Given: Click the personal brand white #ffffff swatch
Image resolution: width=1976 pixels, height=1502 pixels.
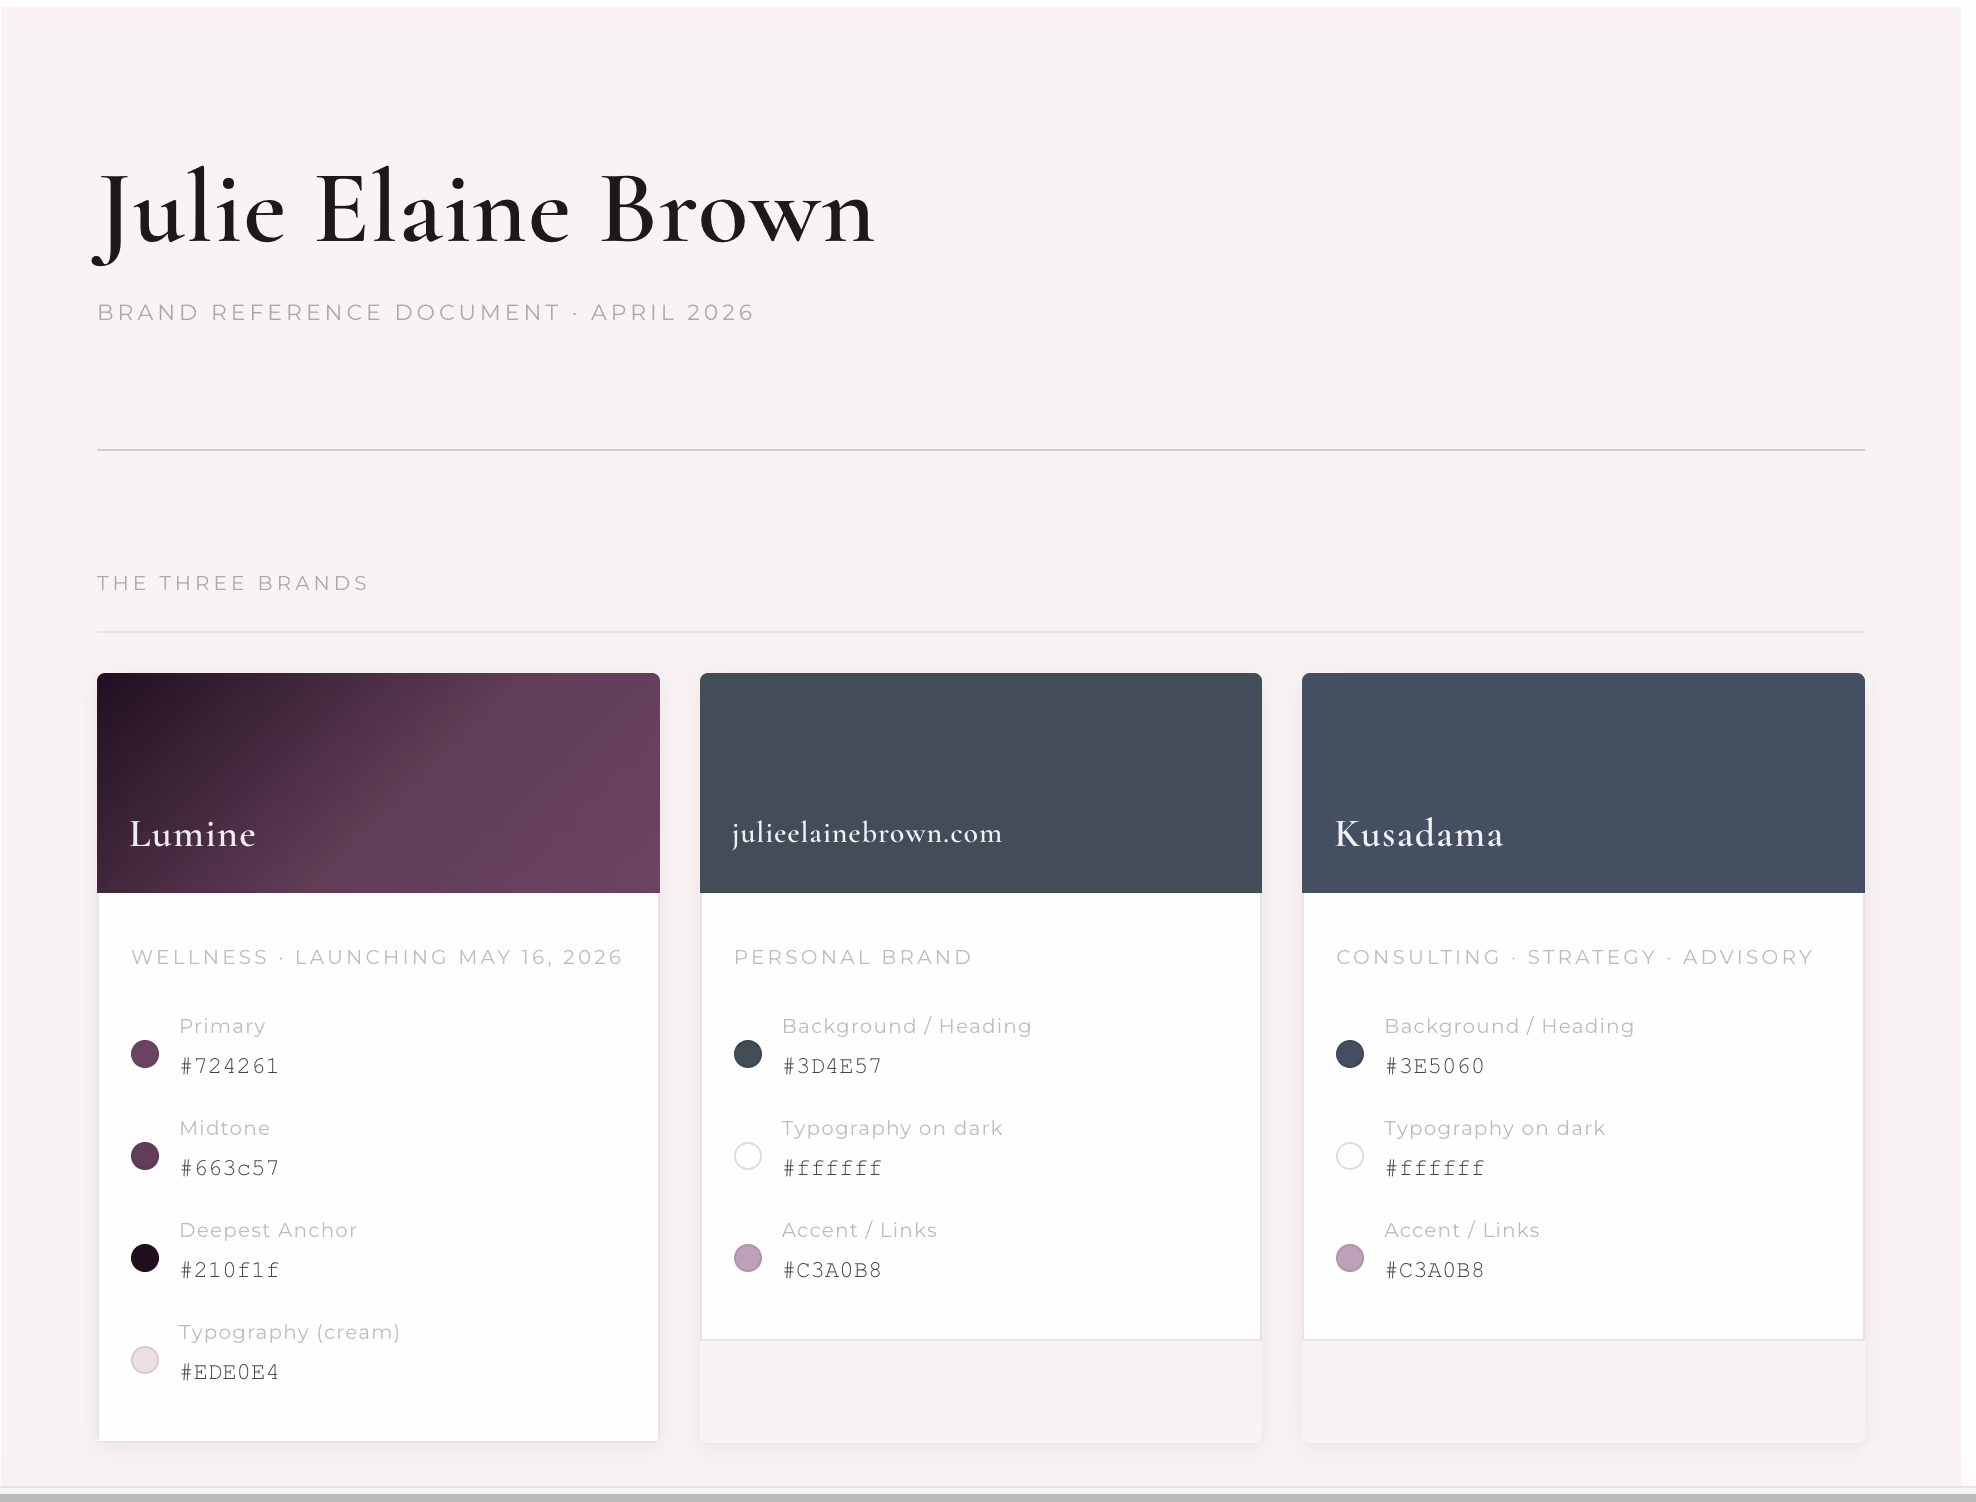Looking at the screenshot, I should point(748,1156).
